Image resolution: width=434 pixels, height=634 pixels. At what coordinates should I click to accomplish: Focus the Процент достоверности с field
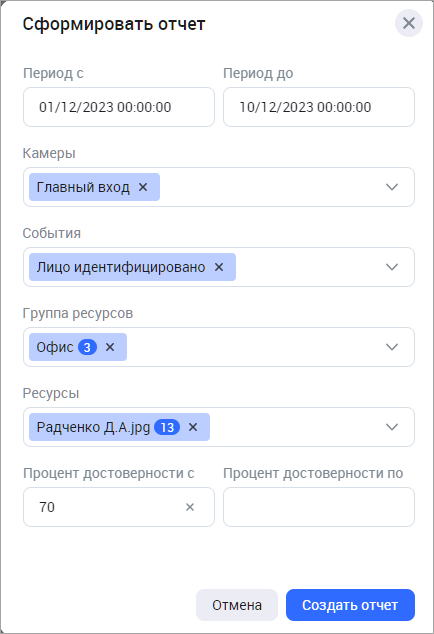click(119, 507)
